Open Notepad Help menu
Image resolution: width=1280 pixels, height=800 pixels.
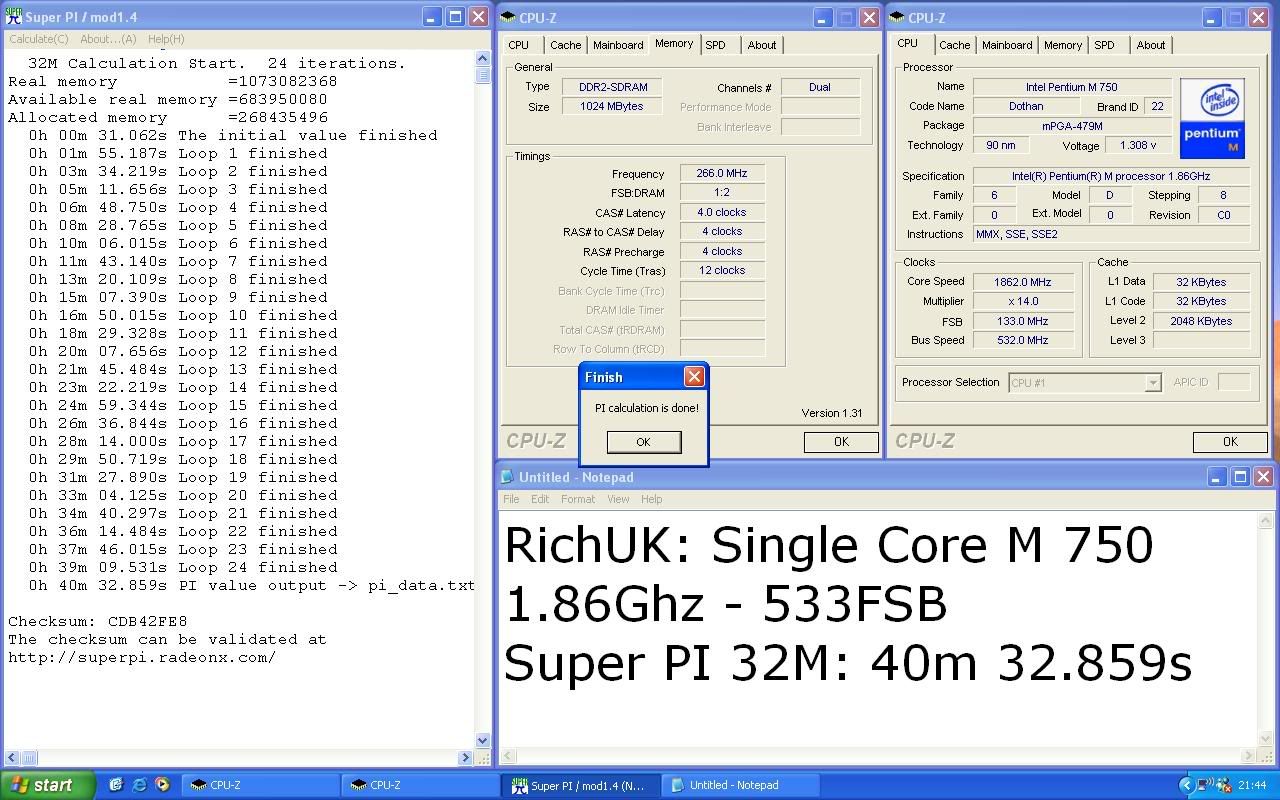pyautogui.click(x=651, y=499)
